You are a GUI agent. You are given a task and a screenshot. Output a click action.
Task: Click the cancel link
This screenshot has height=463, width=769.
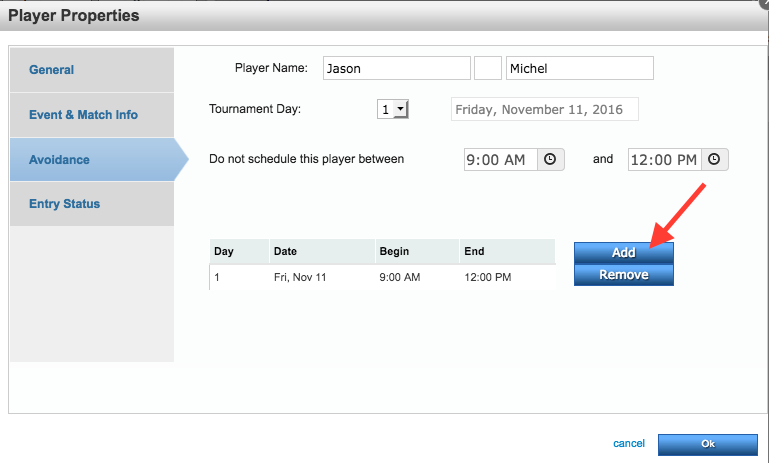pos(629,443)
